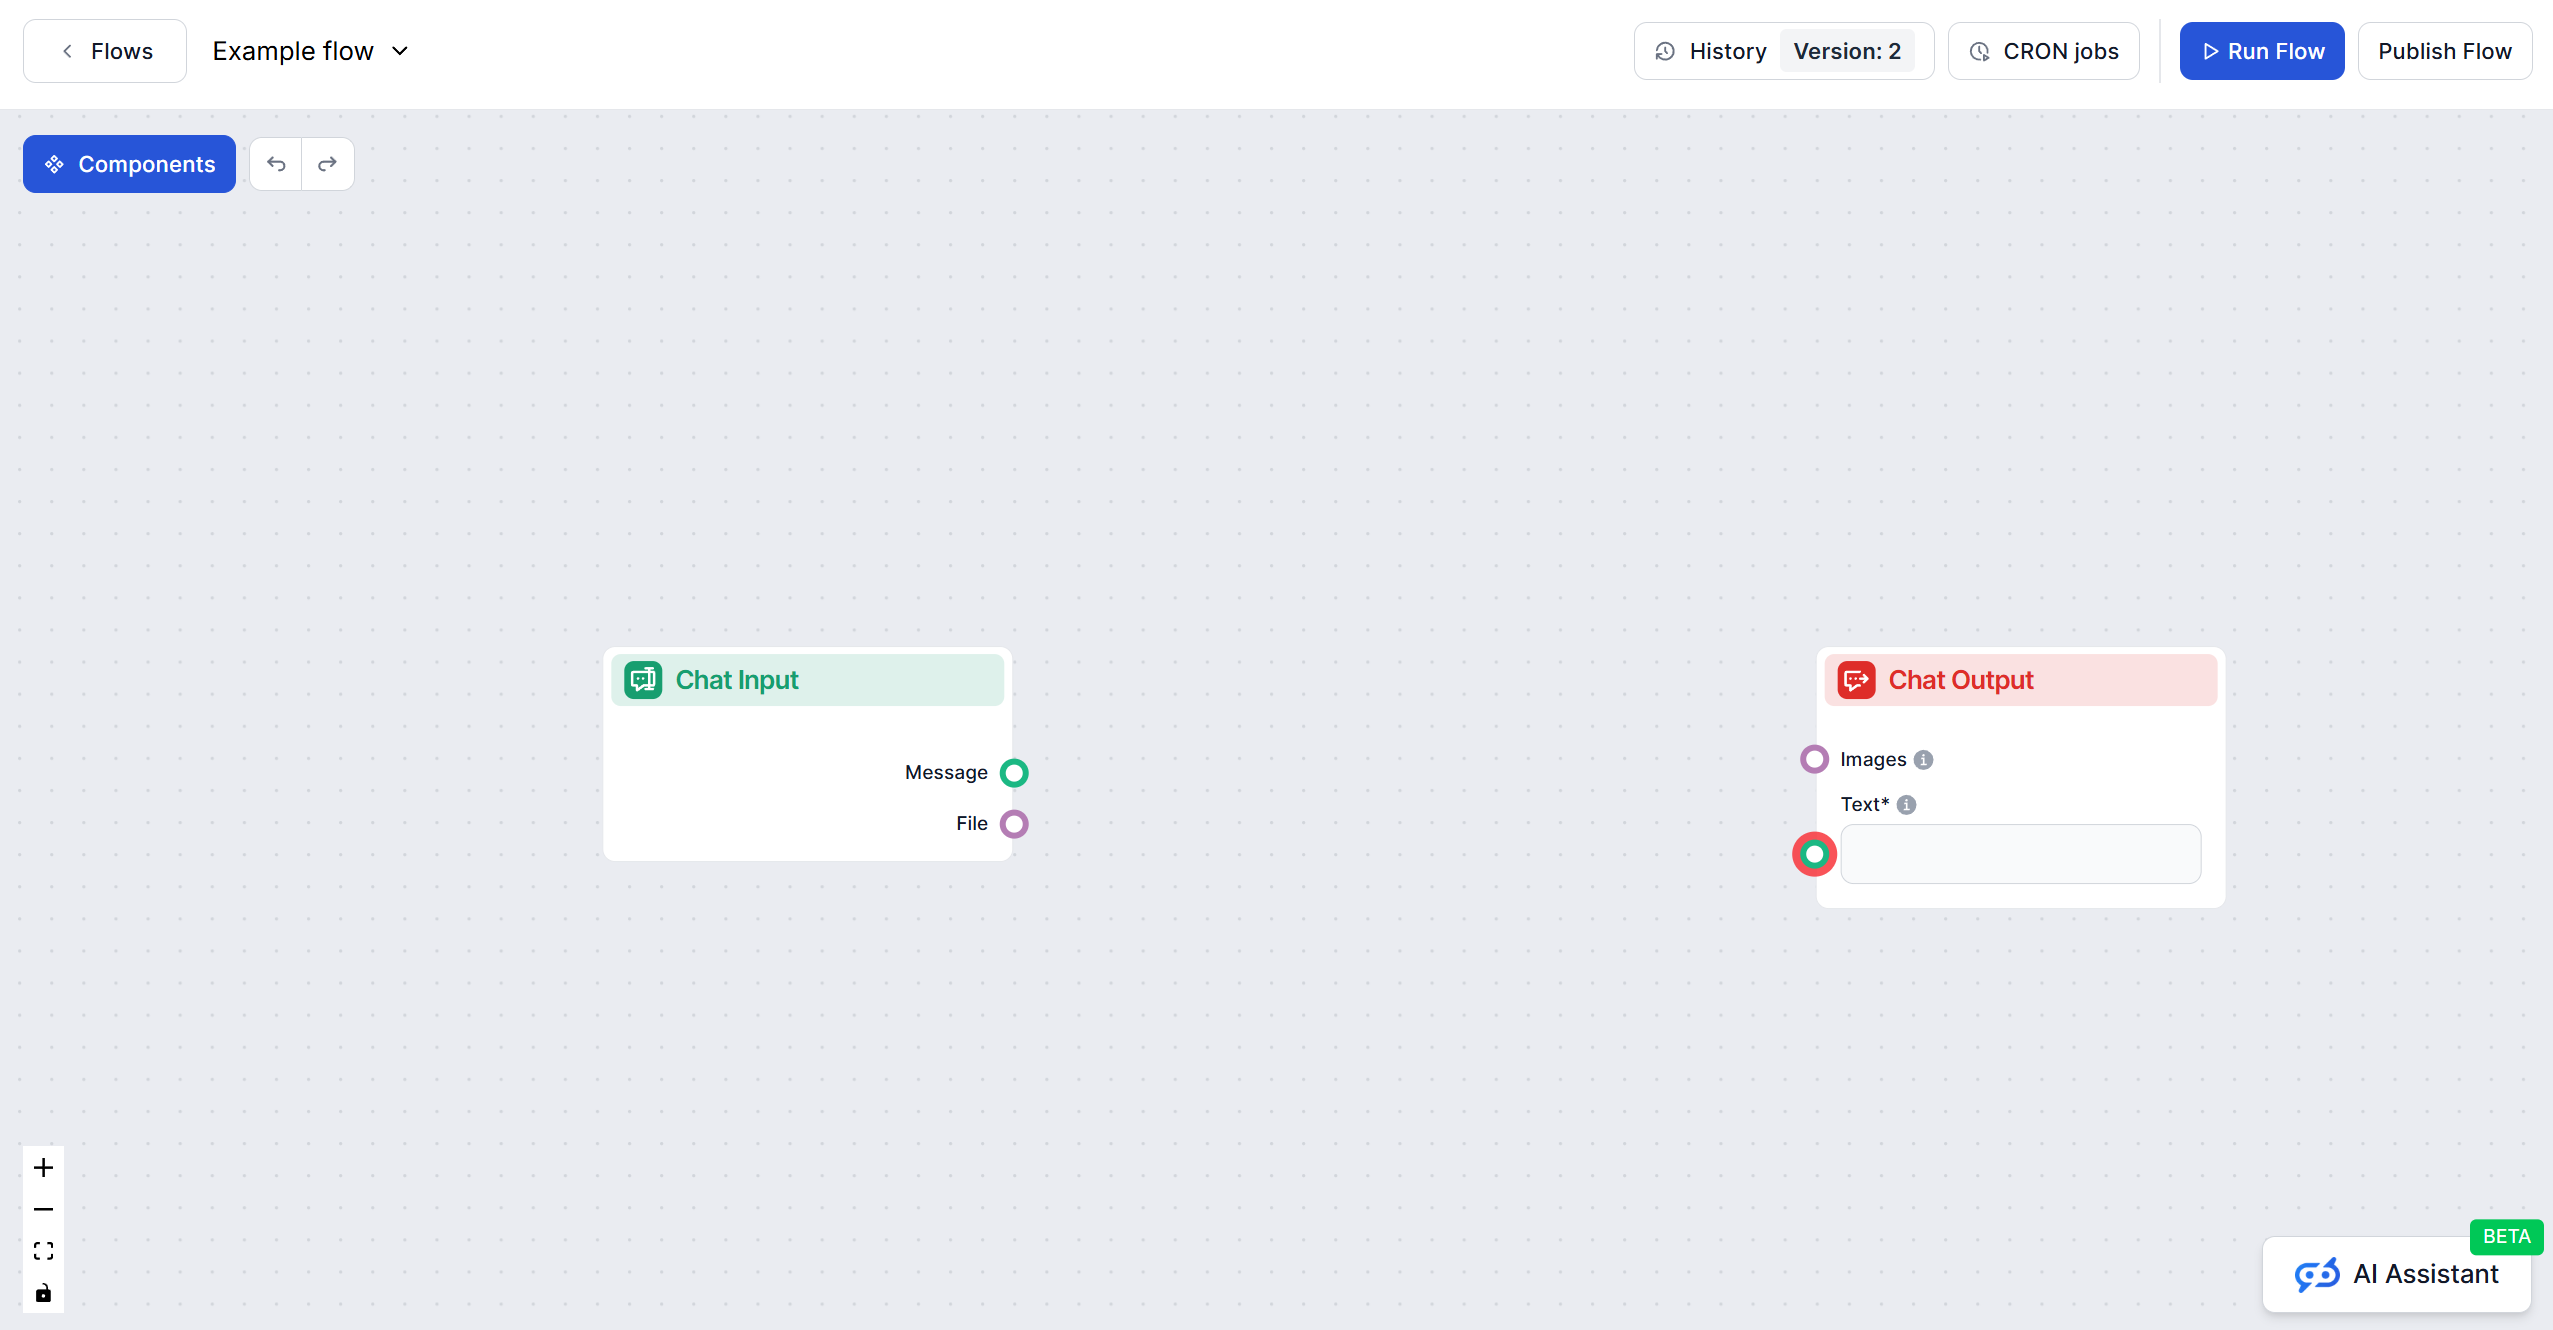Click the info icon next to Images

[x=1923, y=759]
